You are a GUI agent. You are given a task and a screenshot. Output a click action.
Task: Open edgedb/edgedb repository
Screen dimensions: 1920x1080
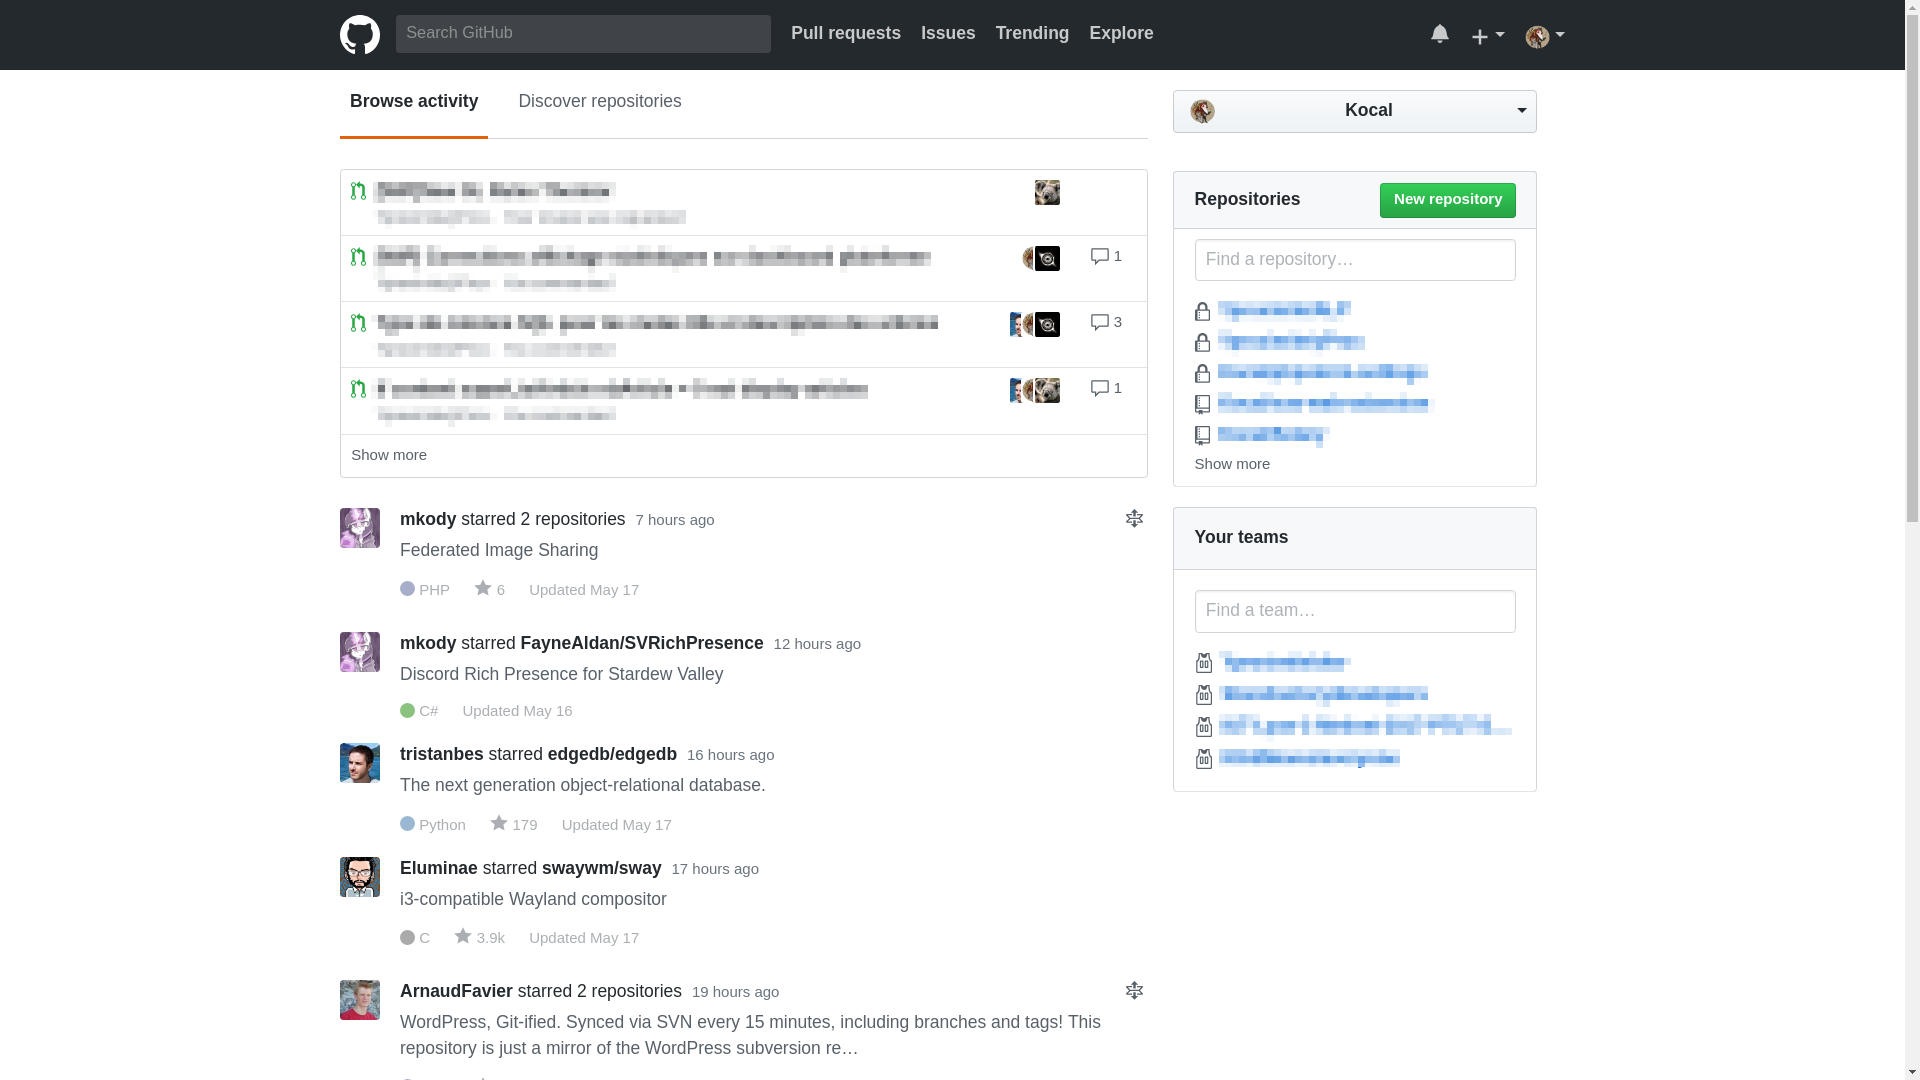click(x=612, y=754)
